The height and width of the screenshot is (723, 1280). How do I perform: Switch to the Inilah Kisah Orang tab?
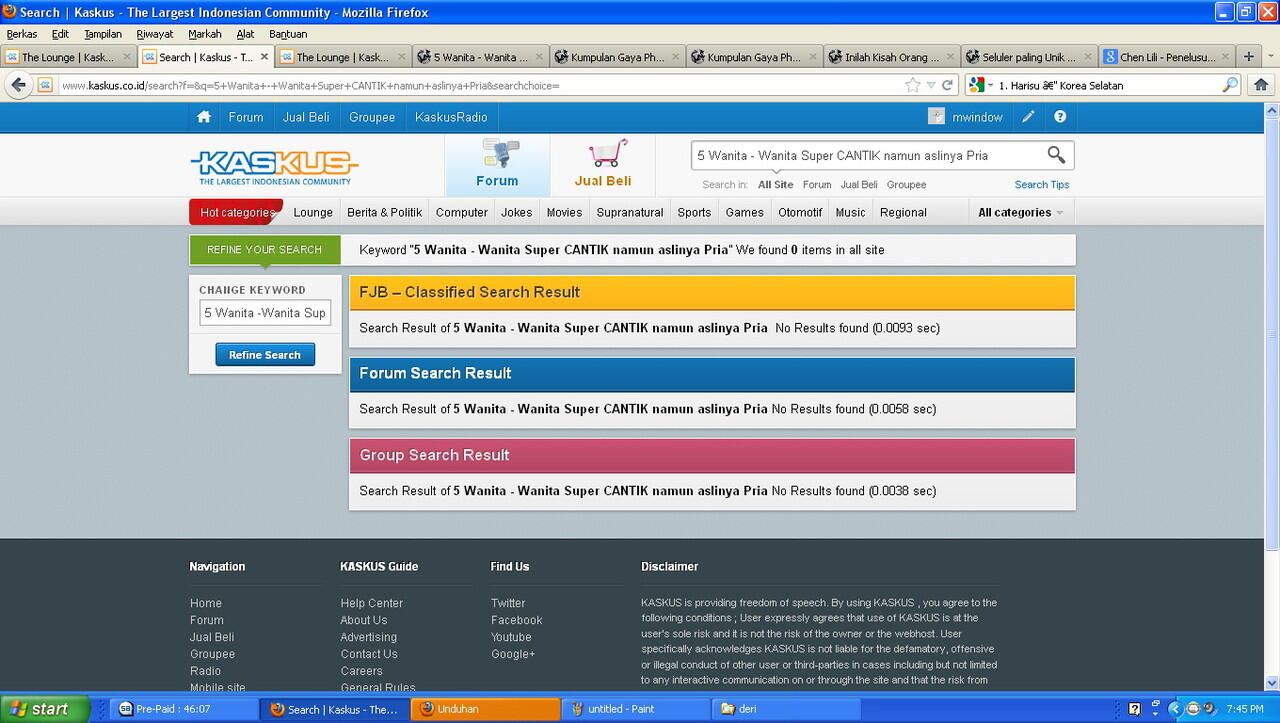pyautogui.click(x=892, y=57)
